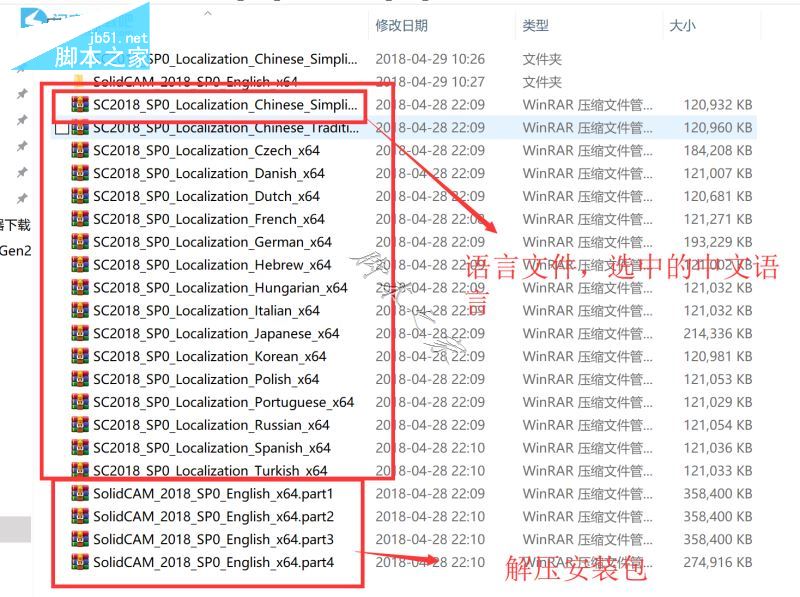Image resolution: width=800 pixels, height=597 pixels.
Task: Select the Localization_Turkish_x64 WinRAR icon
Action: tap(80, 470)
